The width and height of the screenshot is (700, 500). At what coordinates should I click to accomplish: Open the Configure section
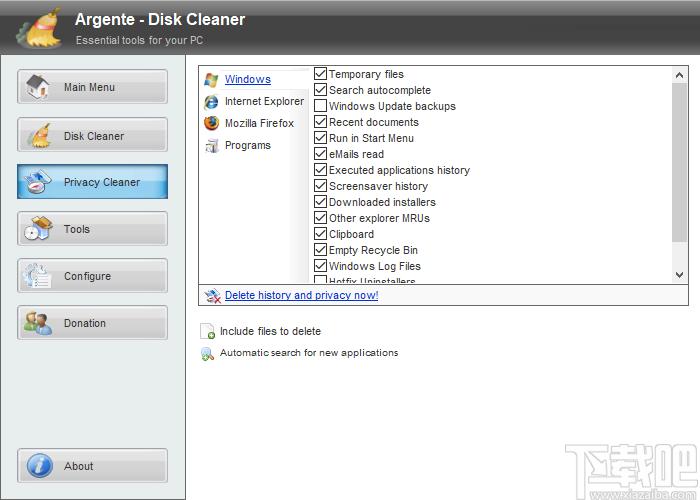92,276
